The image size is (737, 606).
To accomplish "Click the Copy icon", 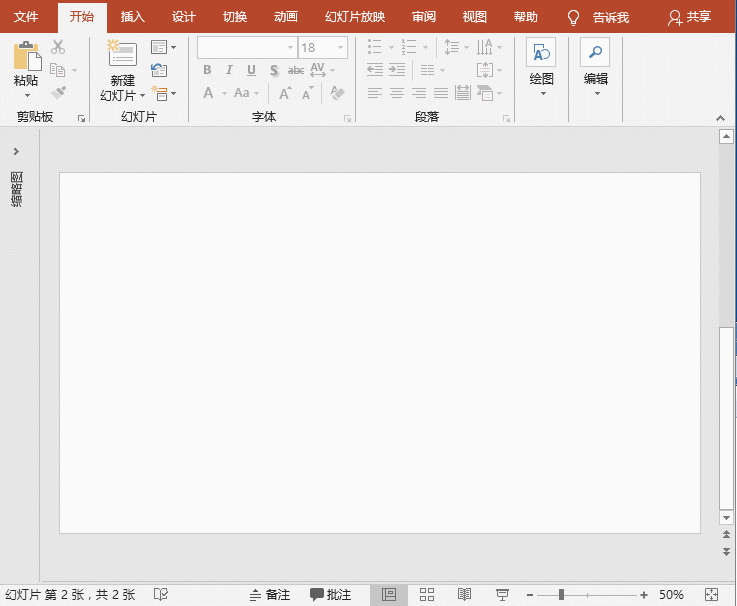I will [58, 70].
